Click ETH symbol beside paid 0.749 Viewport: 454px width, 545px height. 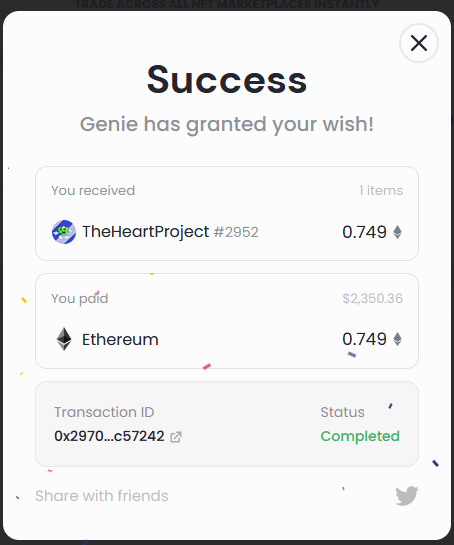(397, 339)
